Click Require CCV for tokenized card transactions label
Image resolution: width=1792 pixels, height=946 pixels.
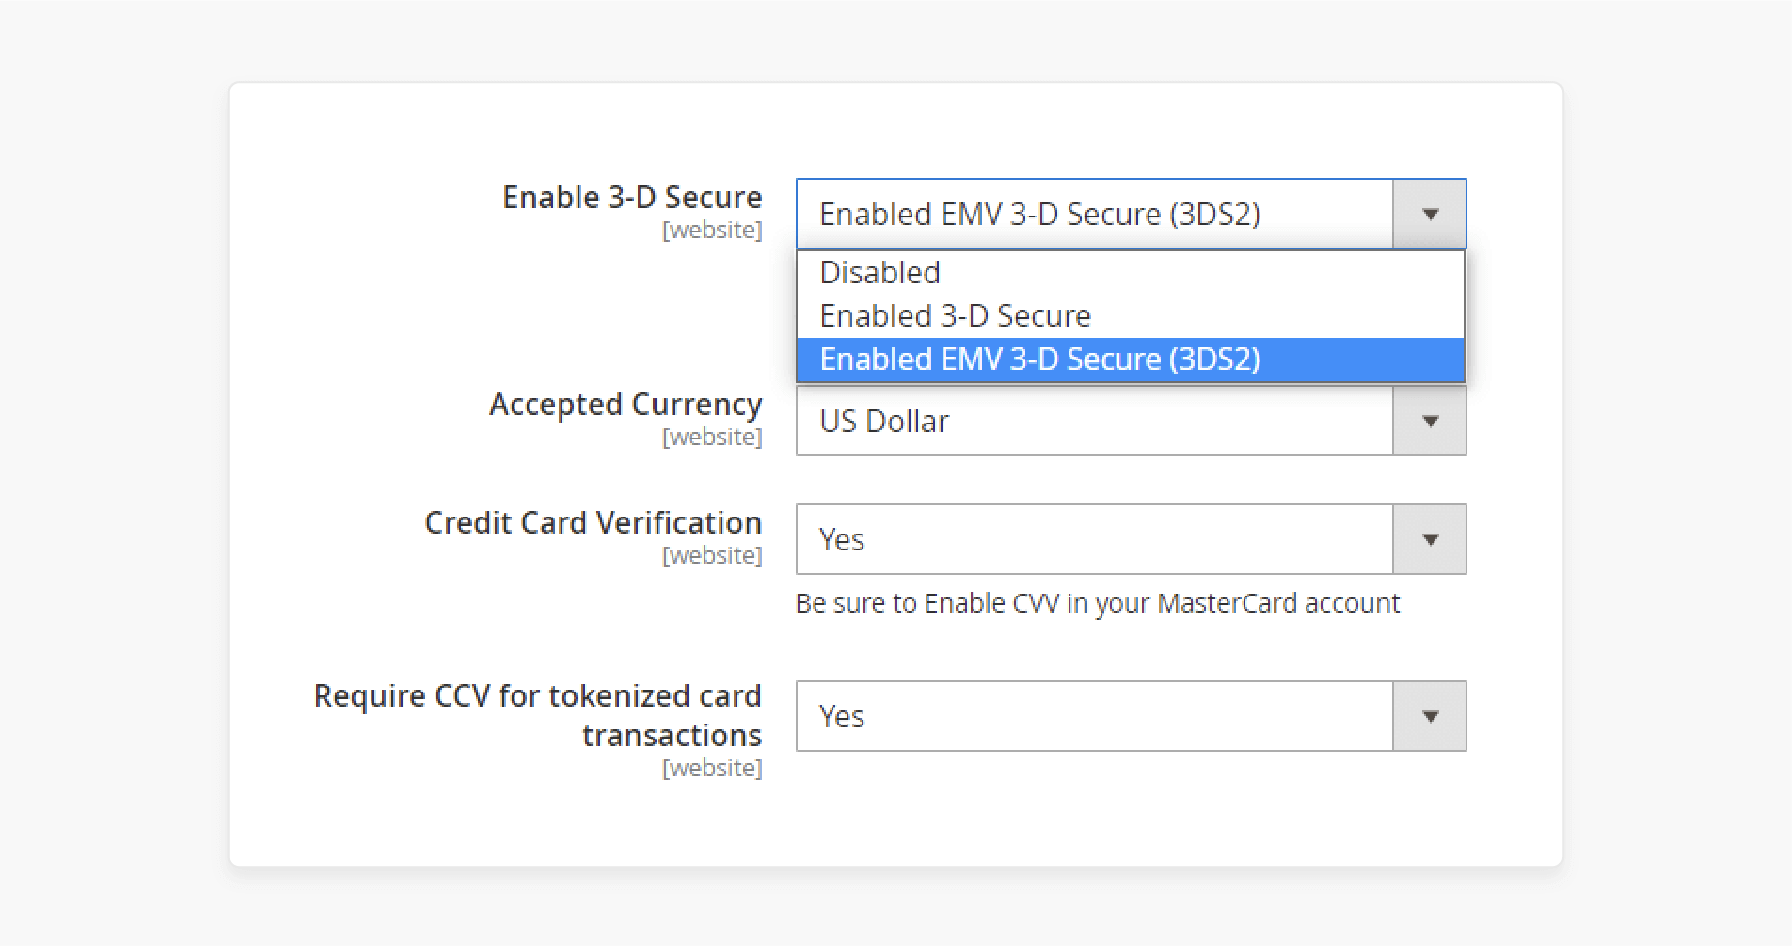click(x=538, y=715)
